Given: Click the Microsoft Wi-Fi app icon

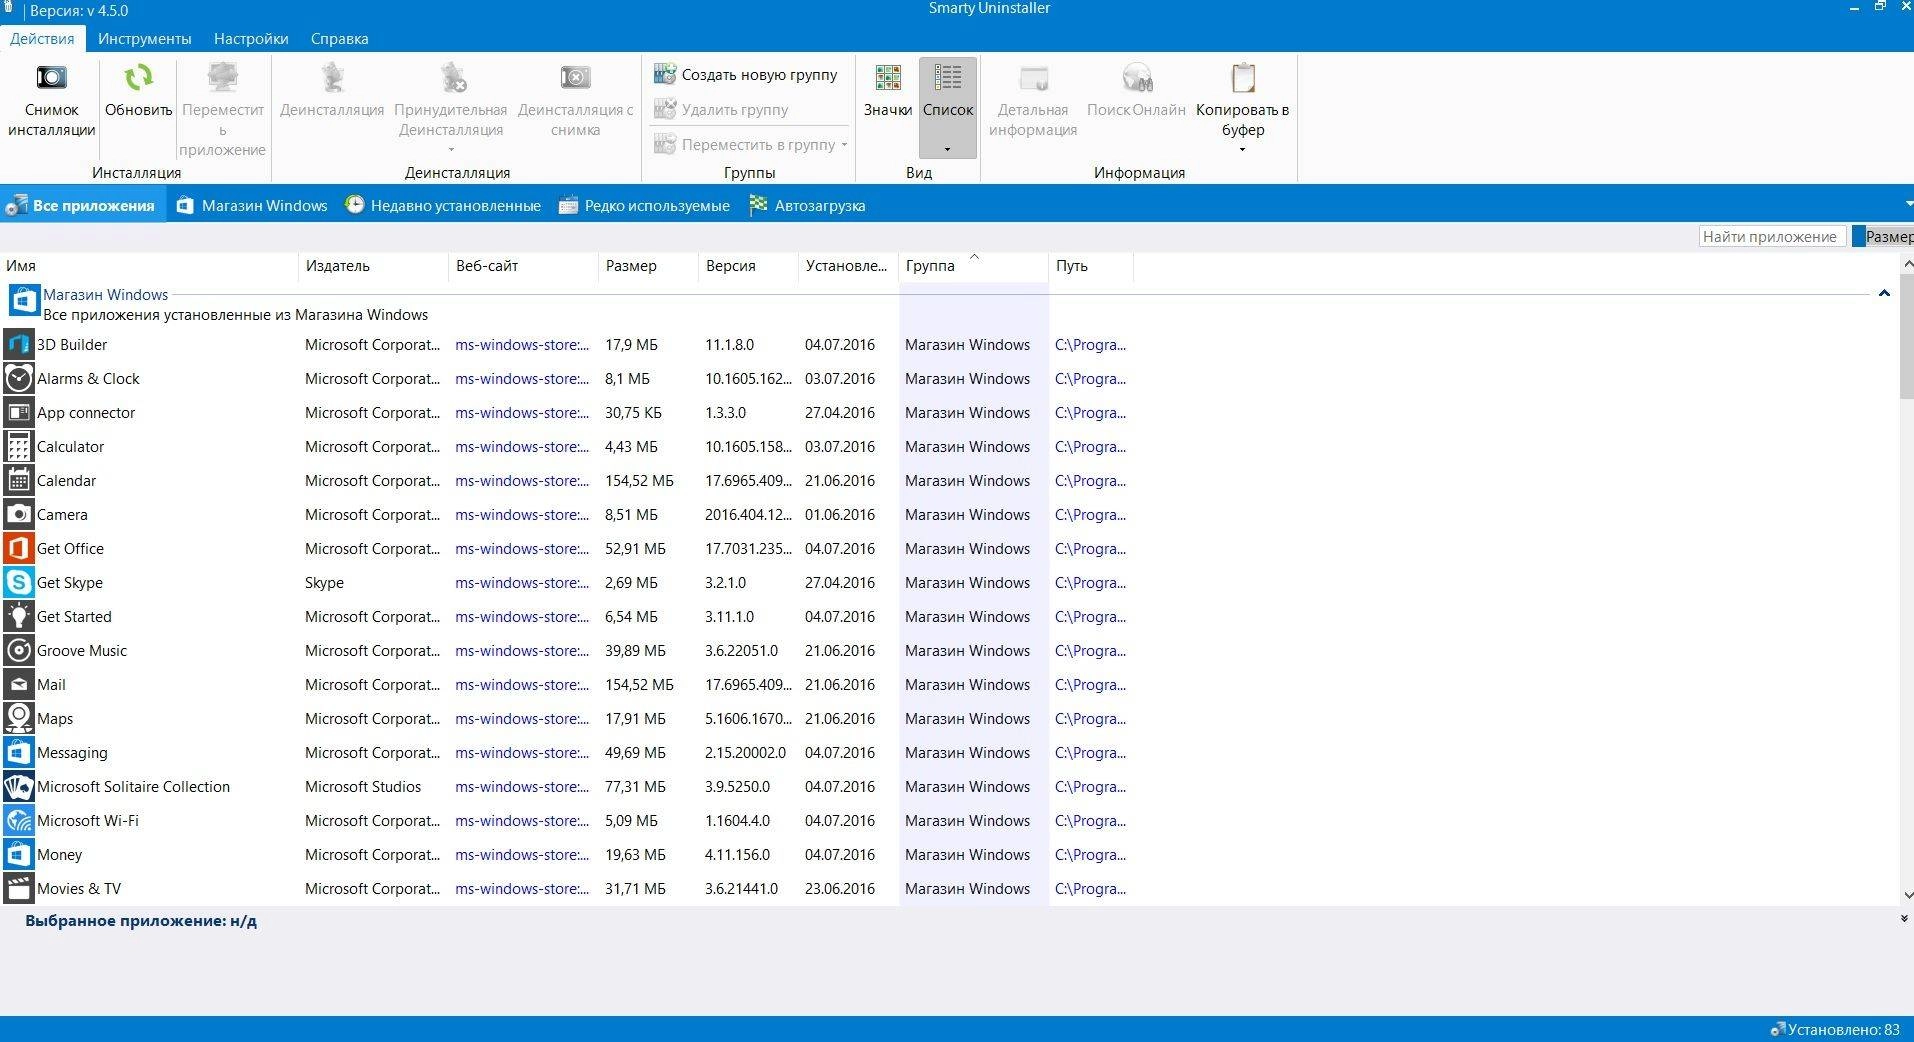Looking at the screenshot, I should coord(19,821).
